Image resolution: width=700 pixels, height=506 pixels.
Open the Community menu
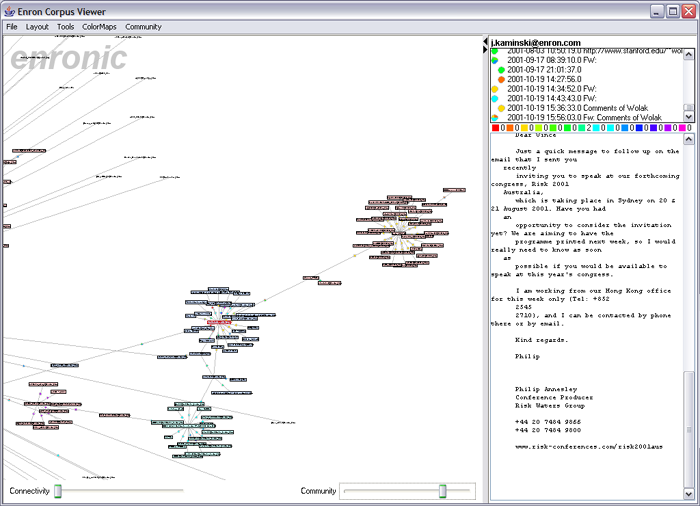(143, 27)
